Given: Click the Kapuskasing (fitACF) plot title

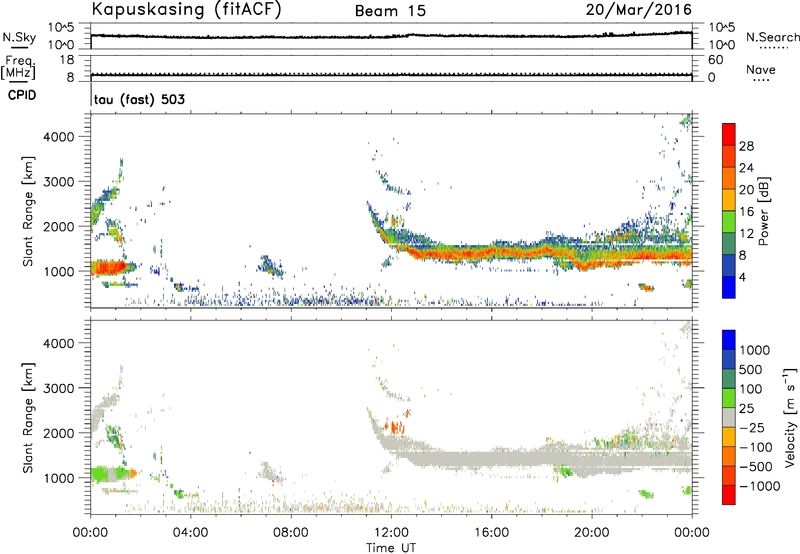Looking at the screenshot, I should point(186,10).
